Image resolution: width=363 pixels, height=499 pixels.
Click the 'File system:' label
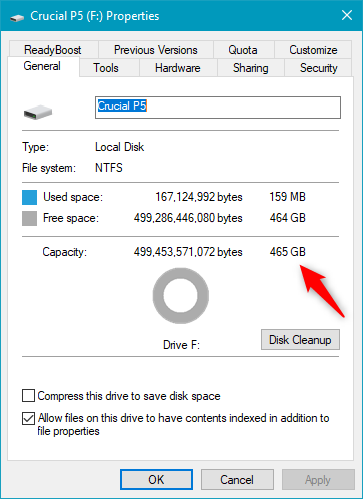[x=49, y=168]
